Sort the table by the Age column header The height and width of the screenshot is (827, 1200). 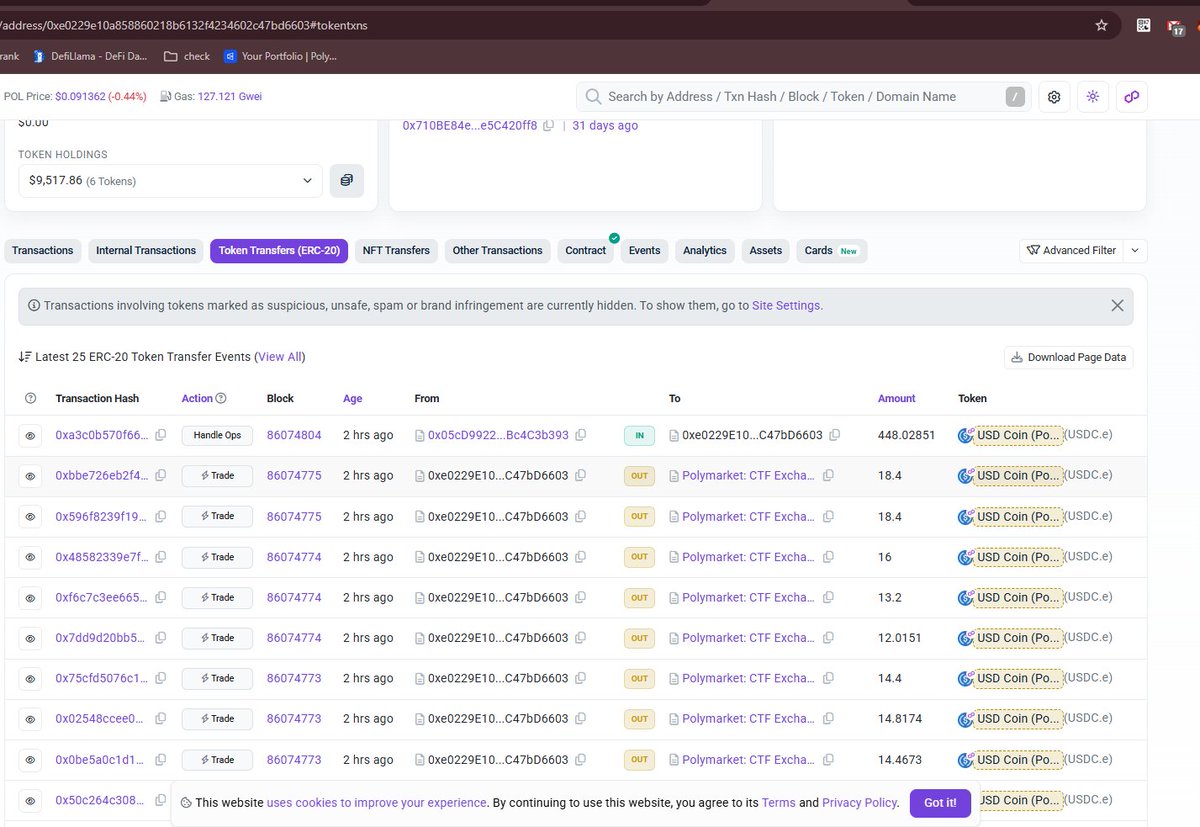[x=353, y=398]
